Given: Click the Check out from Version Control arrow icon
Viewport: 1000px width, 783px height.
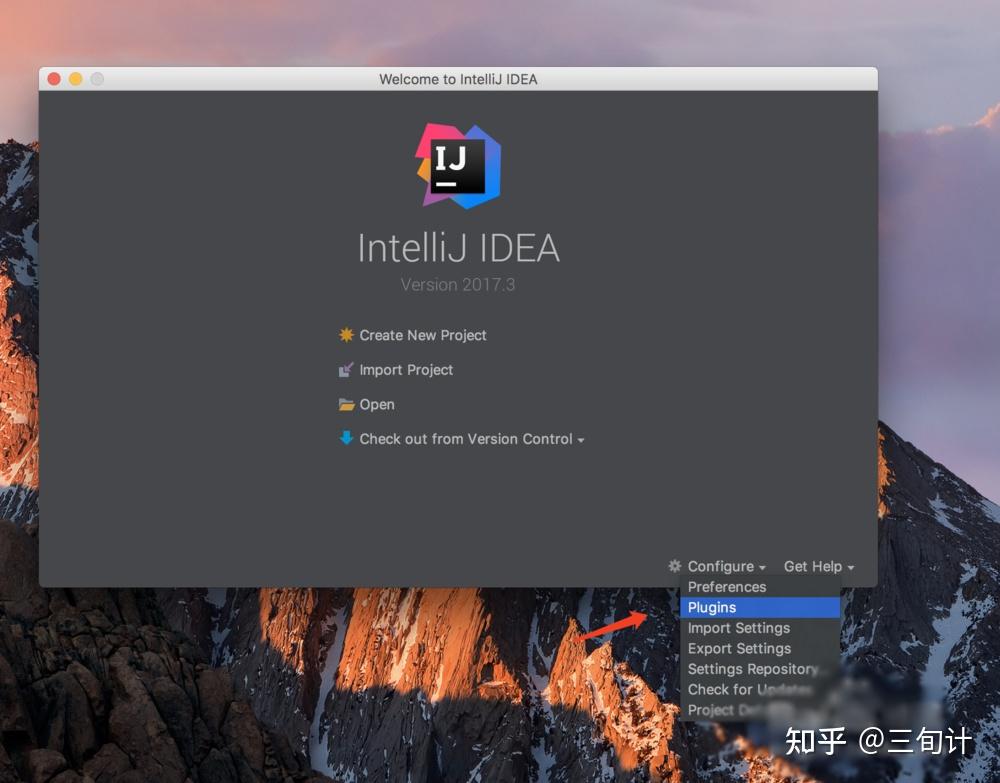Looking at the screenshot, I should (x=344, y=438).
